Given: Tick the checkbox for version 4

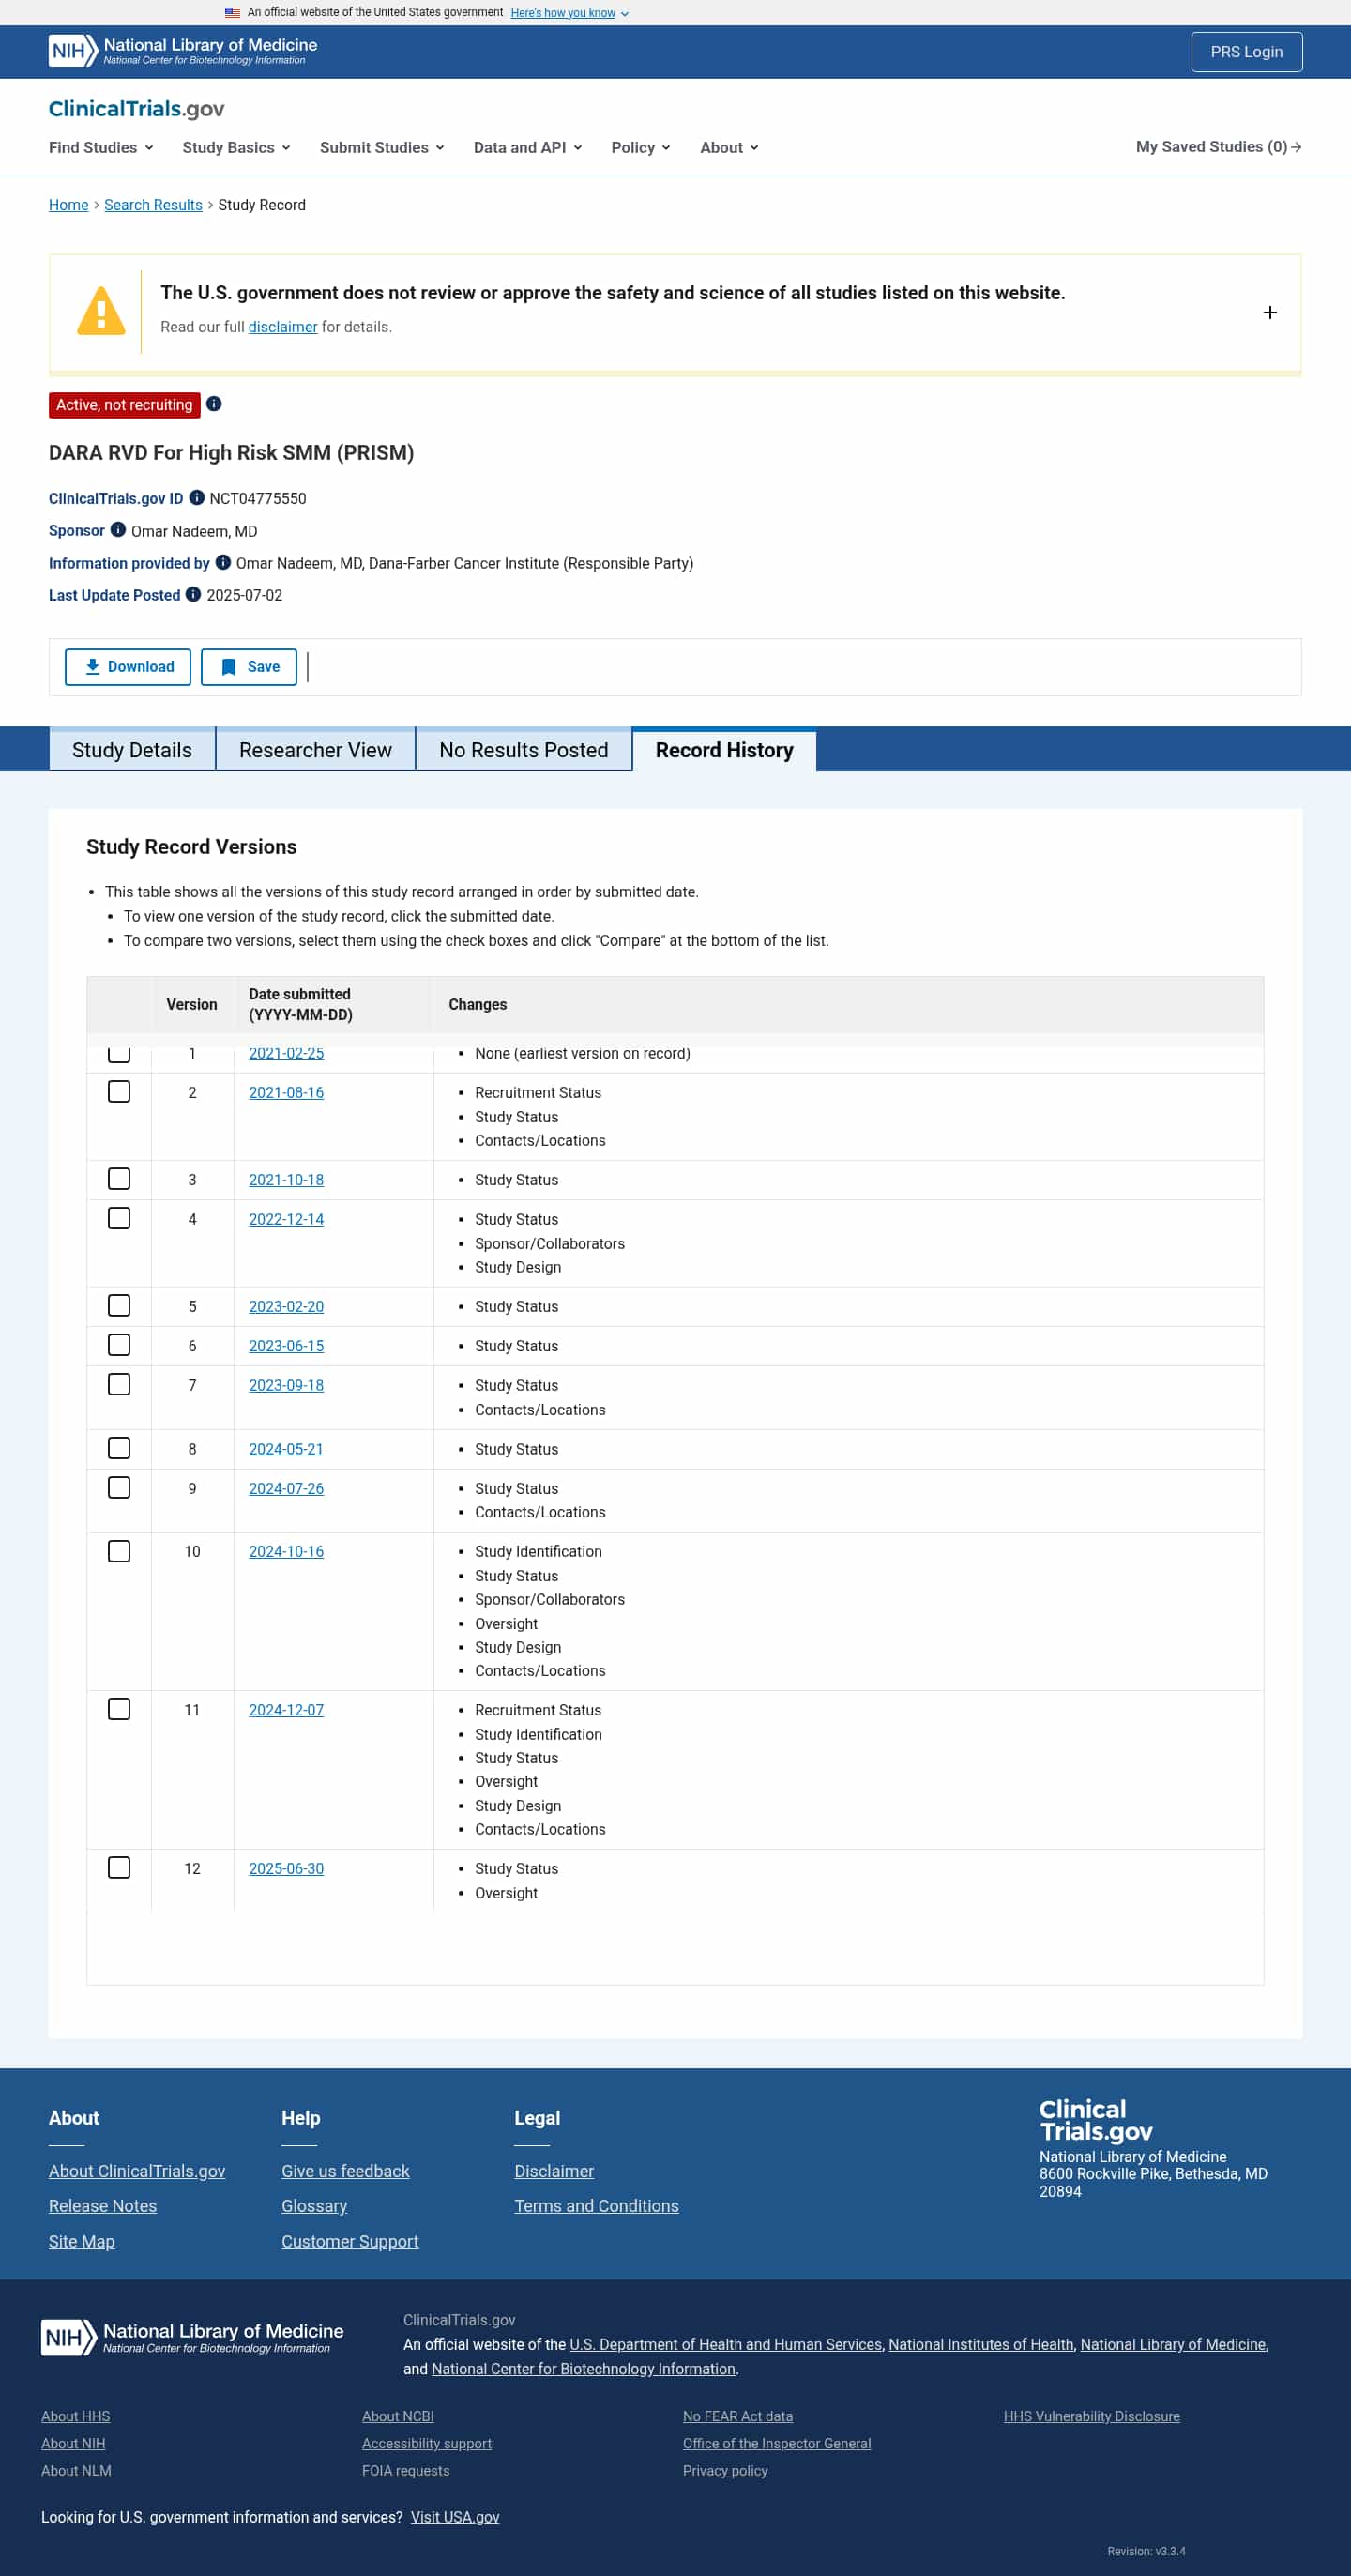Looking at the screenshot, I should pos(119,1218).
